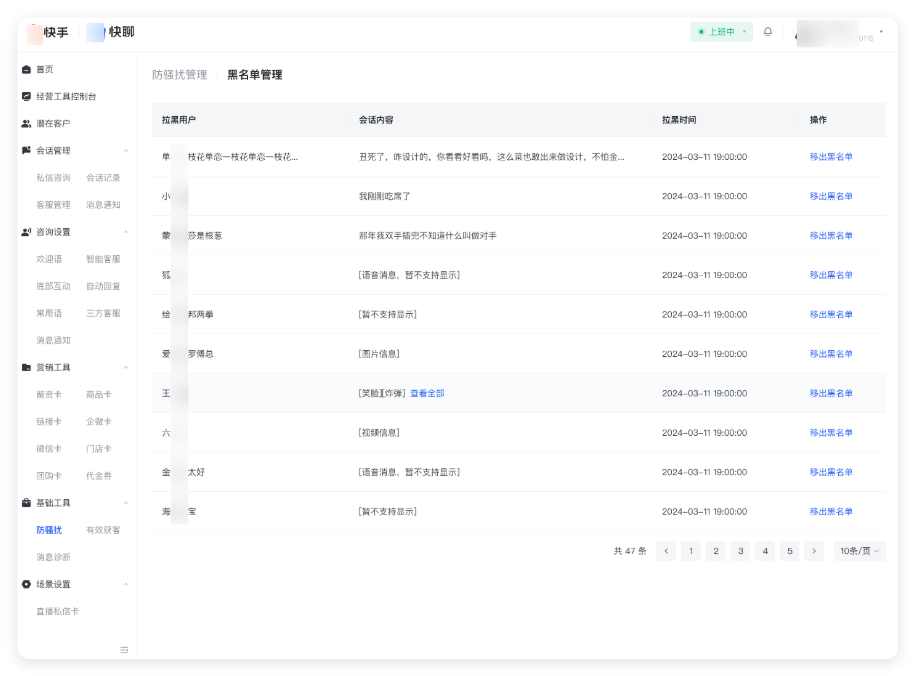915x676 pixels.
Task: Collapse the sidebar with the bottom icon
Action: (125, 648)
